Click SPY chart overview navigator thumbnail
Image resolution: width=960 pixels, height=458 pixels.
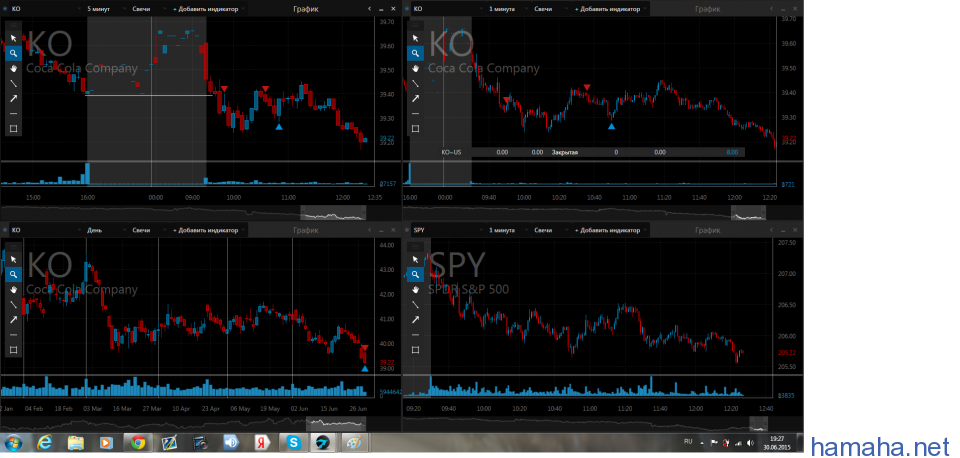coord(759,424)
